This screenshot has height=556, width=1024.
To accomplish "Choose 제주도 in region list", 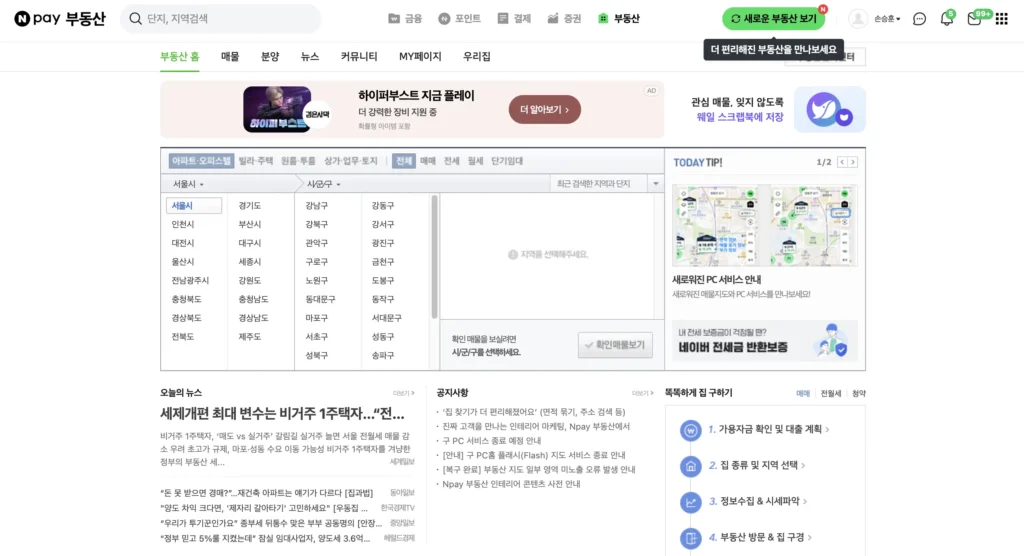I will 249,337.
